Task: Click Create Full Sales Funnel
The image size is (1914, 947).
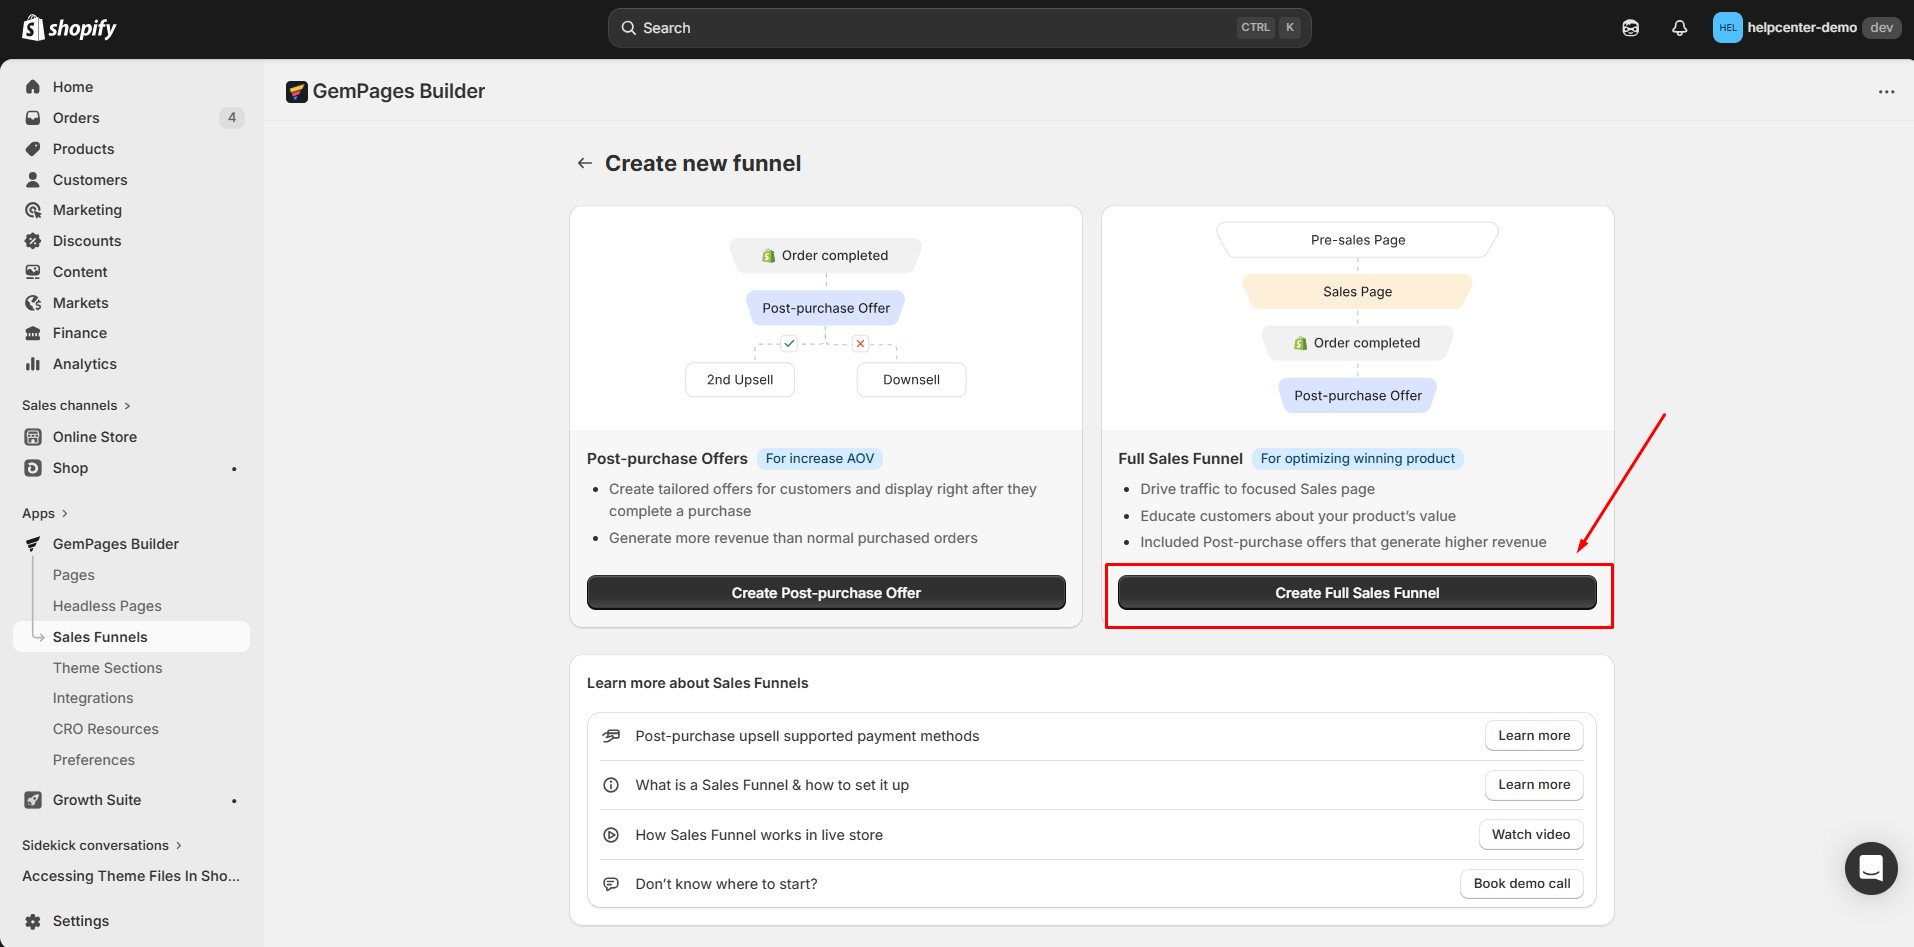Action: click(x=1357, y=592)
